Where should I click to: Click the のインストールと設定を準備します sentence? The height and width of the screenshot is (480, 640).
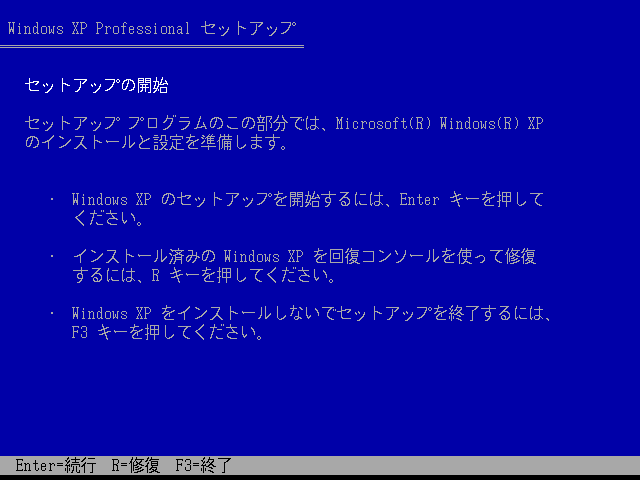(157, 142)
